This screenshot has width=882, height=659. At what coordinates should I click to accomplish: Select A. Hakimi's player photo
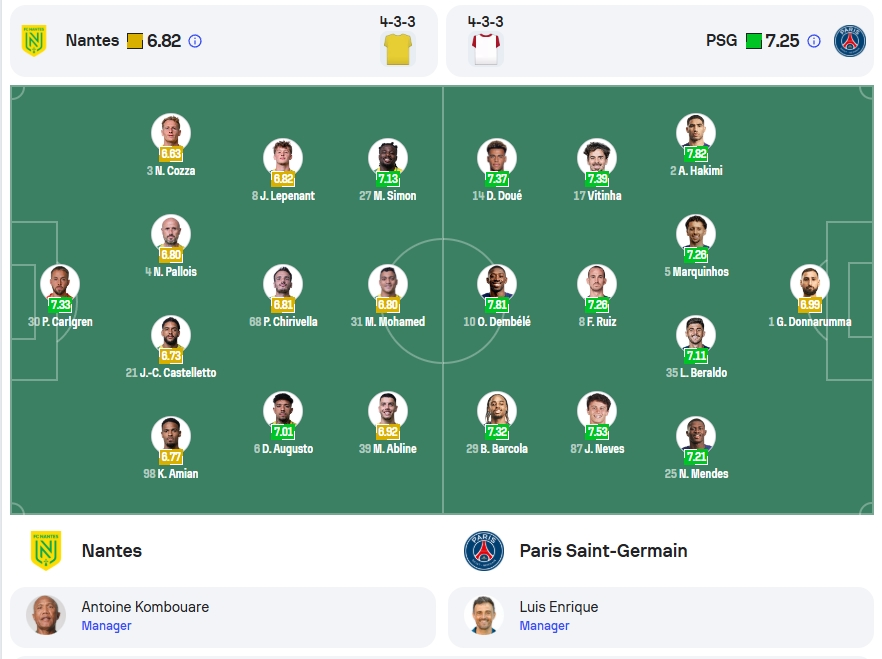click(x=696, y=133)
